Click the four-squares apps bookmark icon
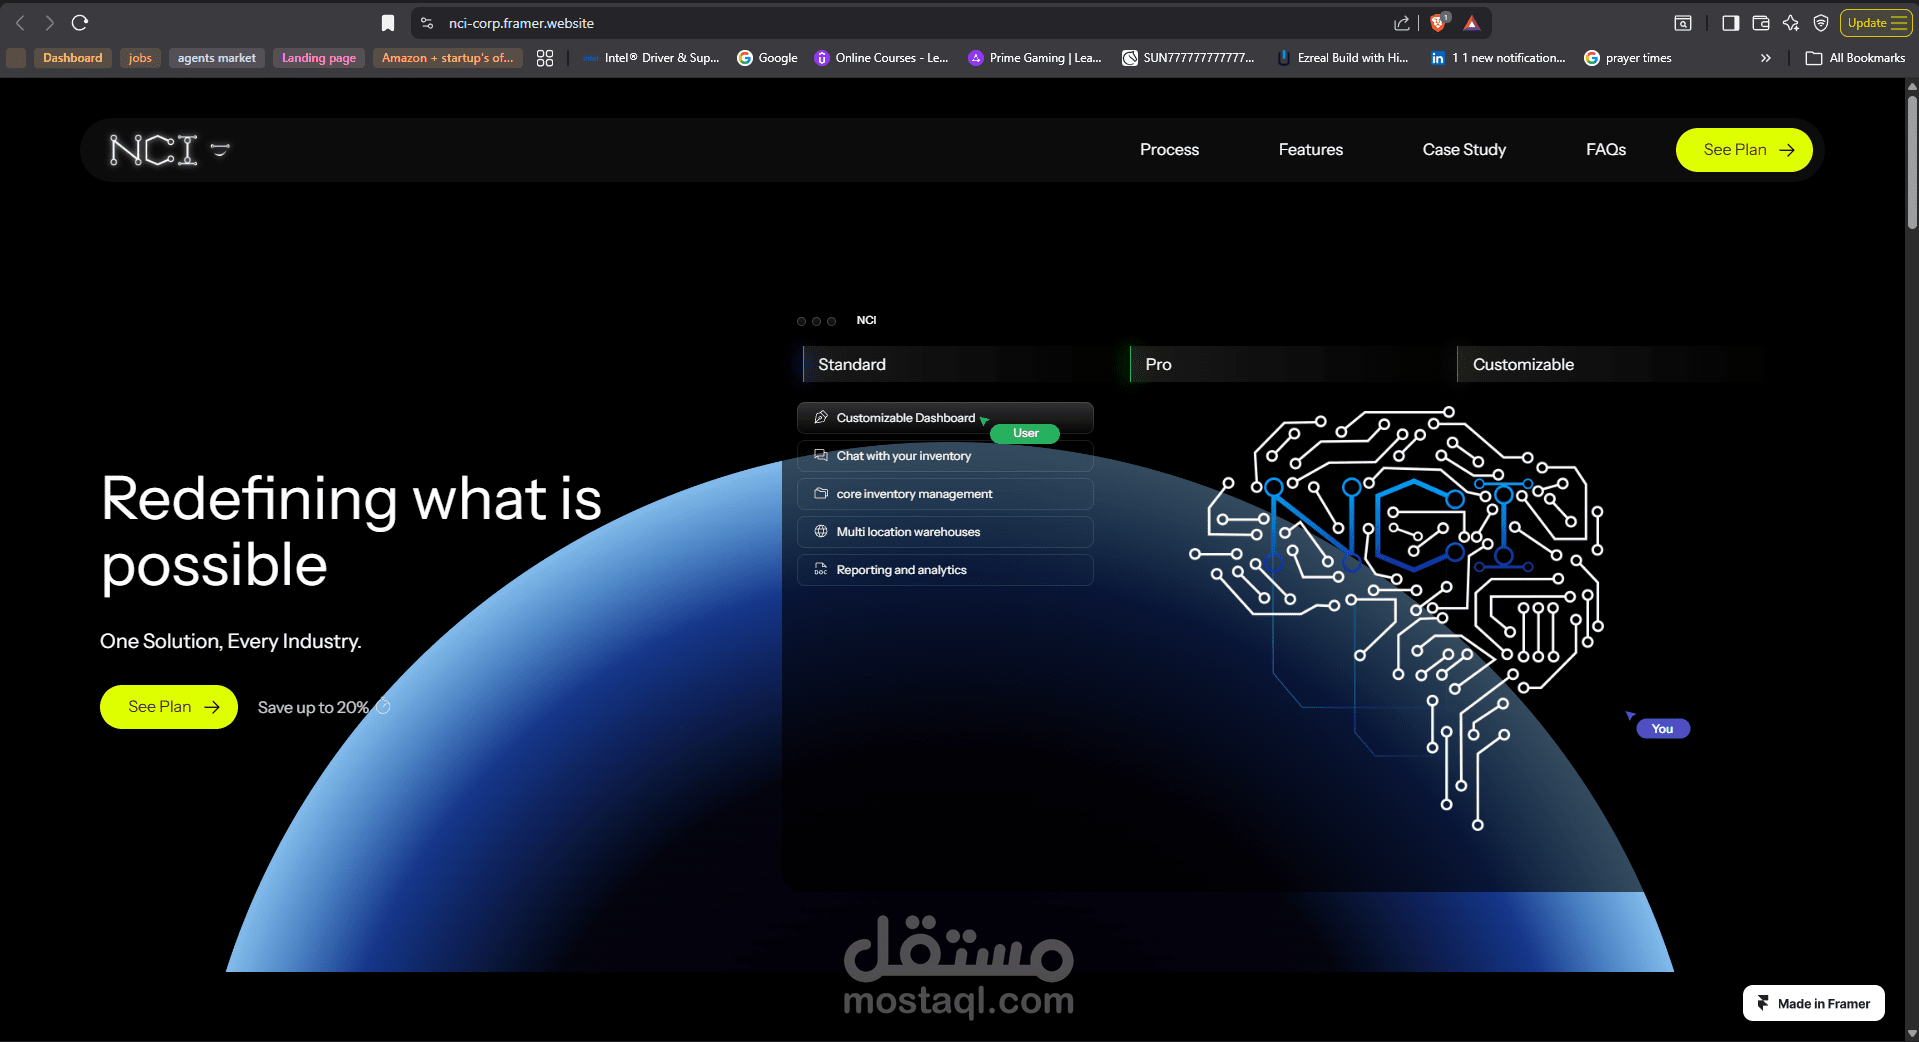This screenshot has width=1919, height=1042. (544, 58)
